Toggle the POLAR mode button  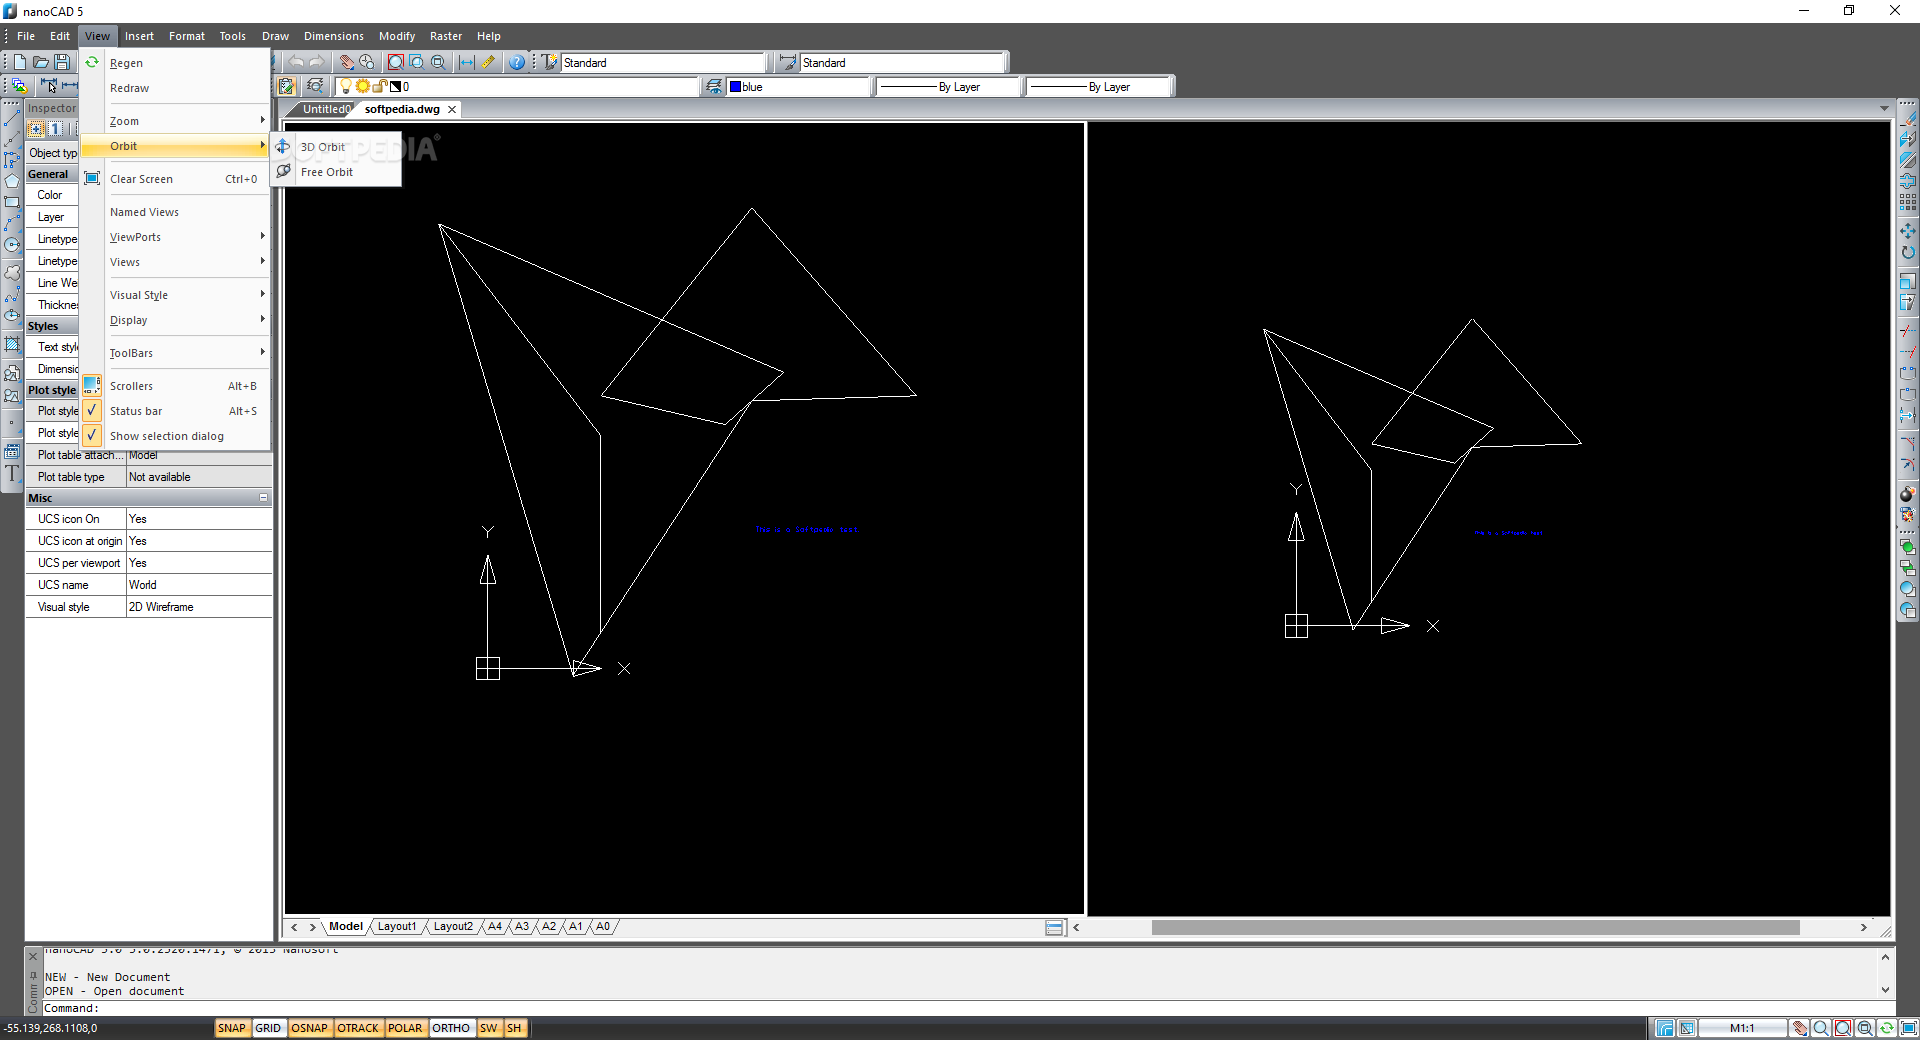(x=405, y=1028)
